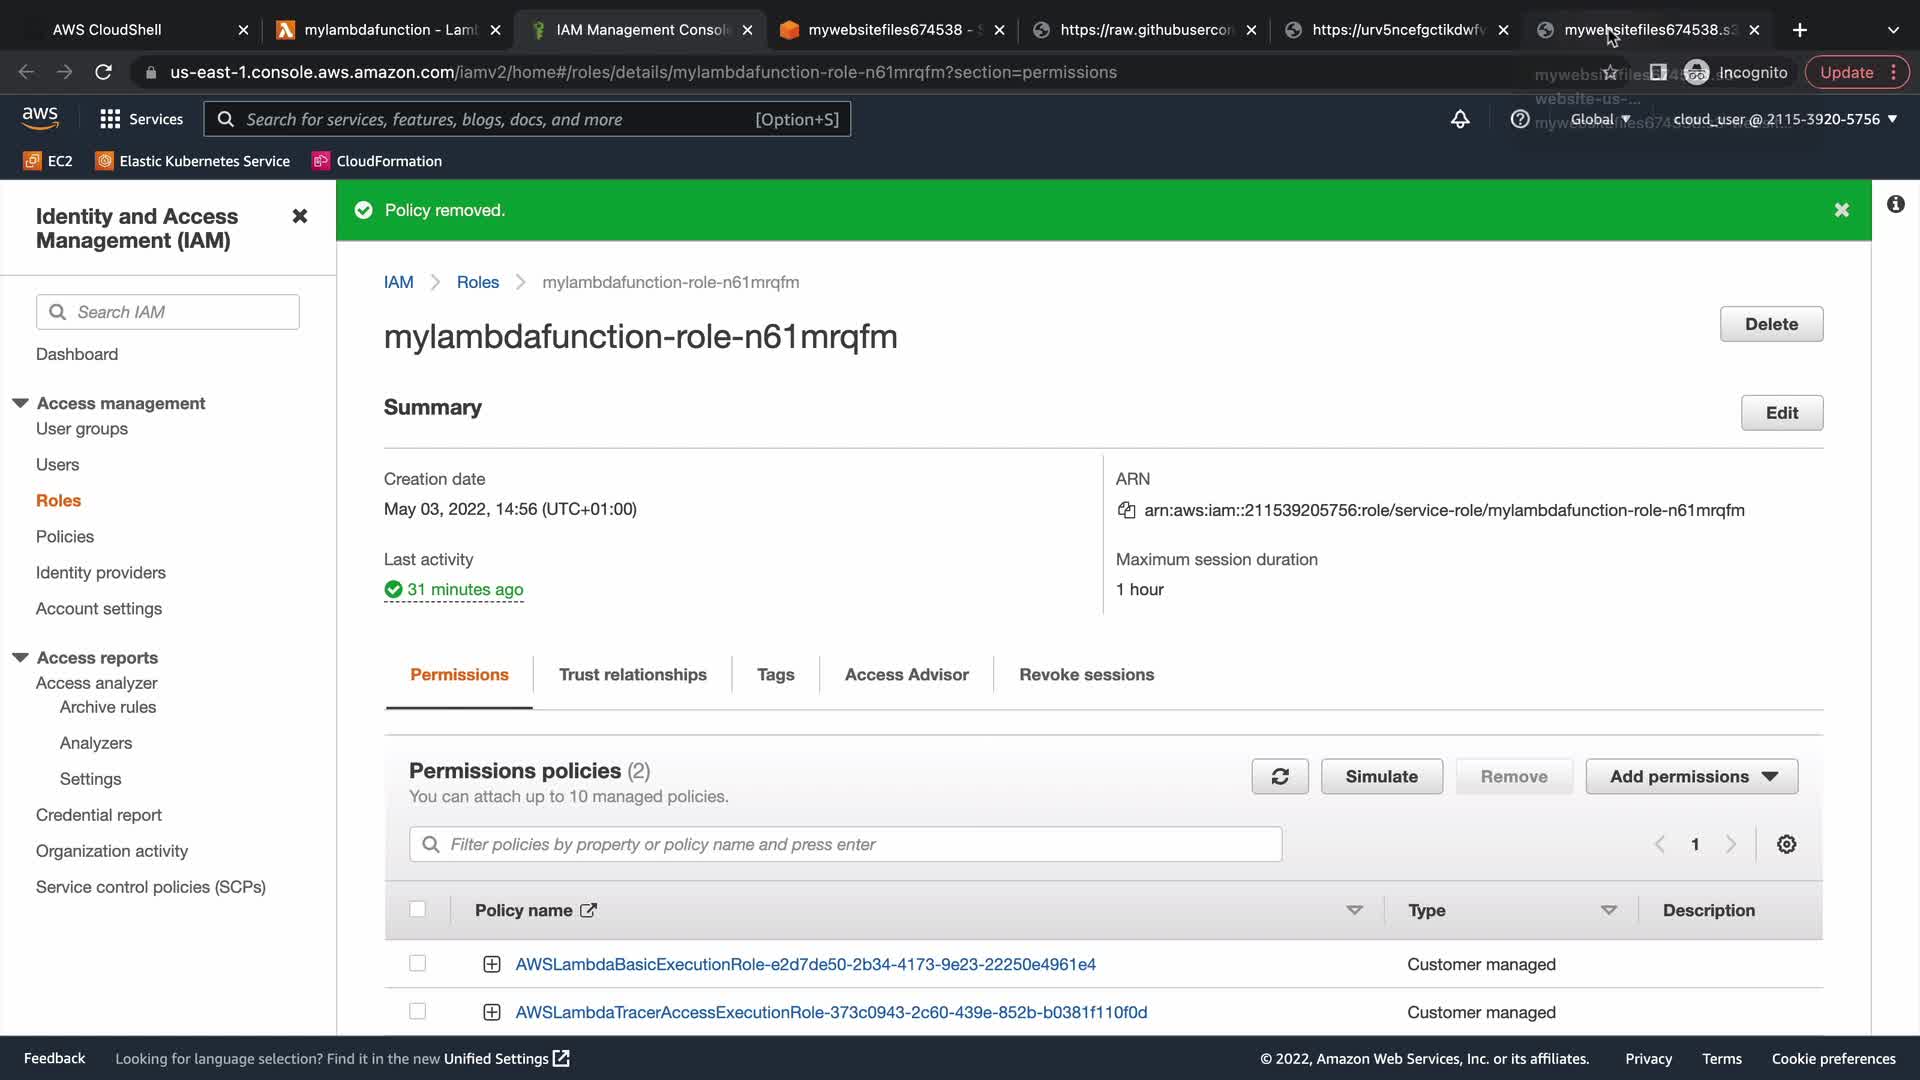1920x1080 pixels.
Task: Click the AWS support help icon
Action: coord(1519,119)
